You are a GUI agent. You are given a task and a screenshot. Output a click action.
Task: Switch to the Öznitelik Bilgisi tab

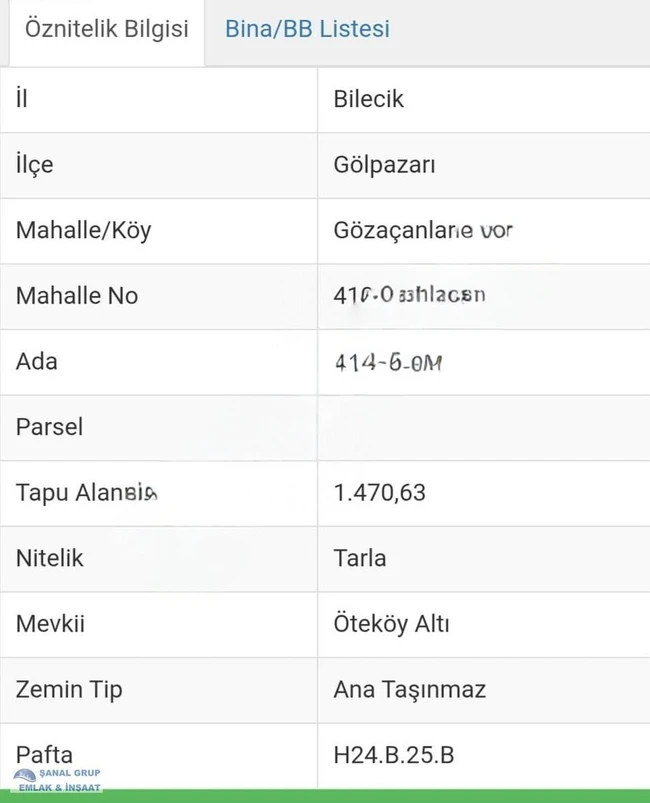[x=106, y=29]
